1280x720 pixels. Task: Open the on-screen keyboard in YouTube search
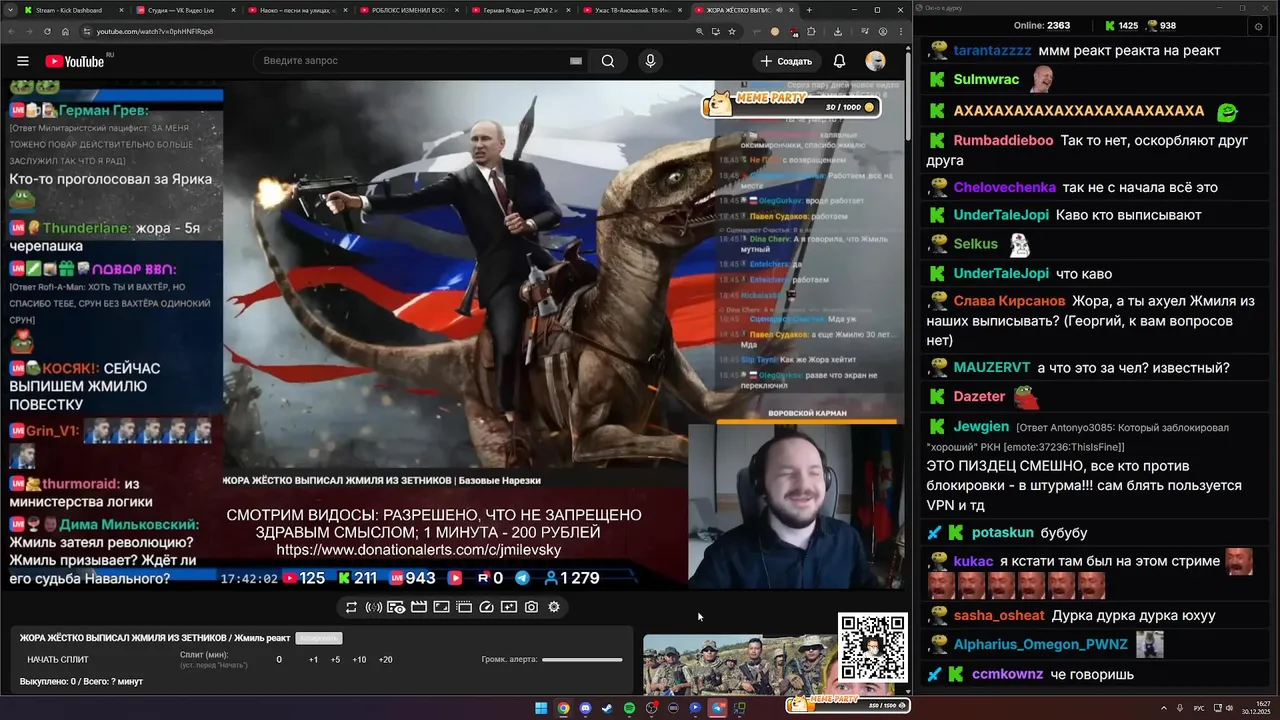tap(575, 61)
